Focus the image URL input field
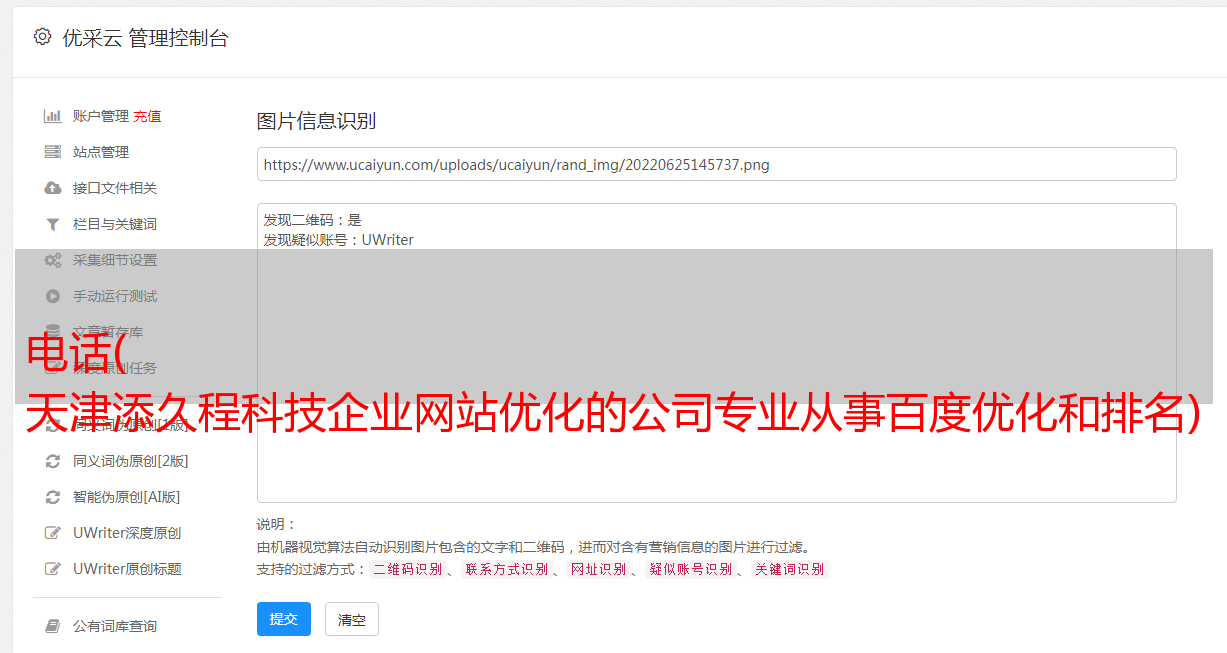 [716, 164]
